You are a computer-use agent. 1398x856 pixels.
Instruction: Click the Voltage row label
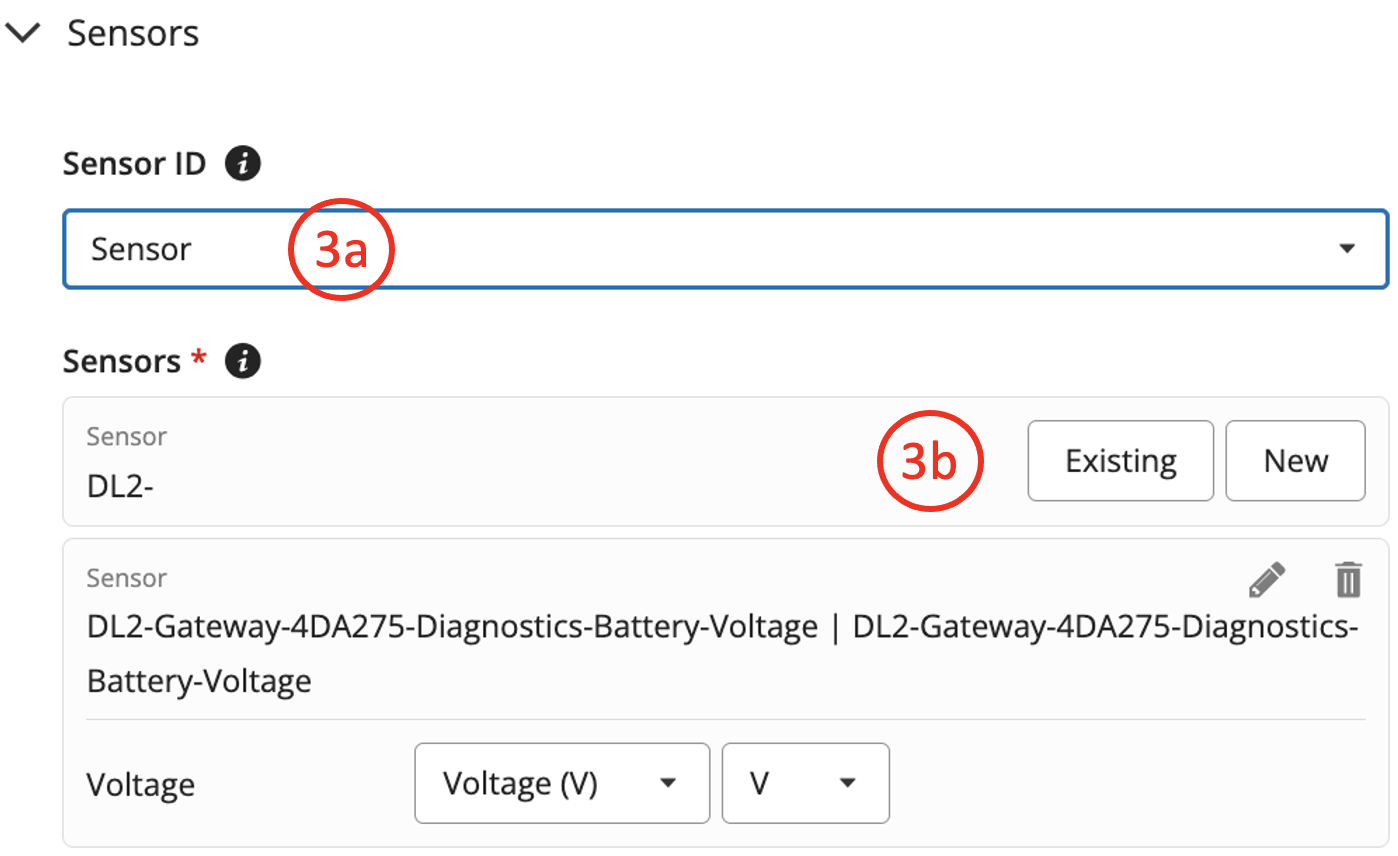pyautogui.click(x=140, y=784)
